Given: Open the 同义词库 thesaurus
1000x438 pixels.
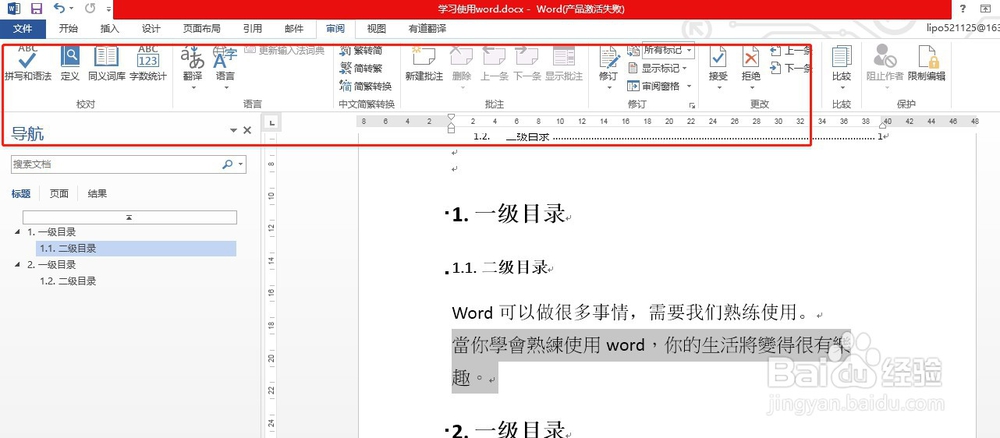Looking at the screenshot, I should pyautogui.click(x=106, y=63).
